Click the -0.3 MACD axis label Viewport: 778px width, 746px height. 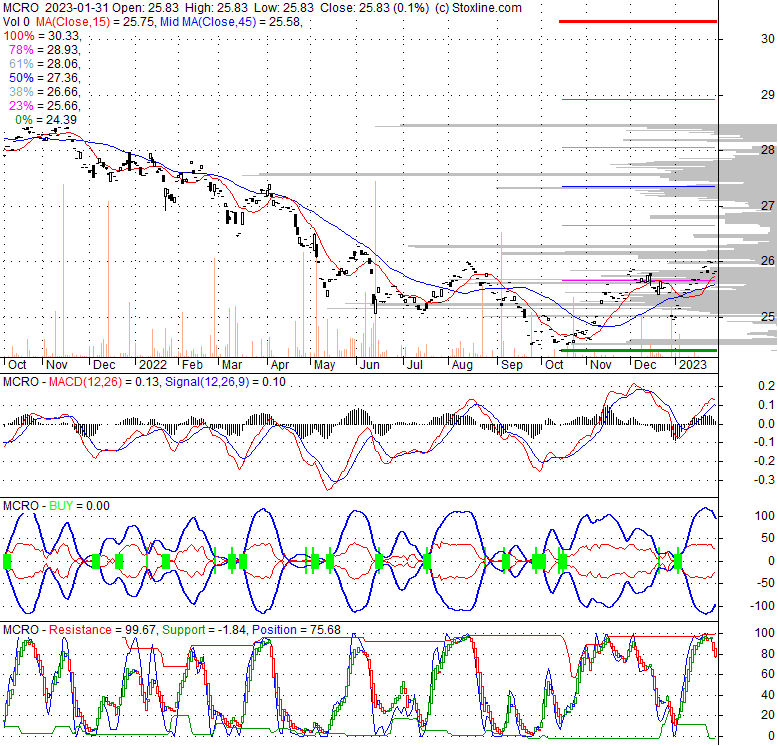tap(765, 480)
